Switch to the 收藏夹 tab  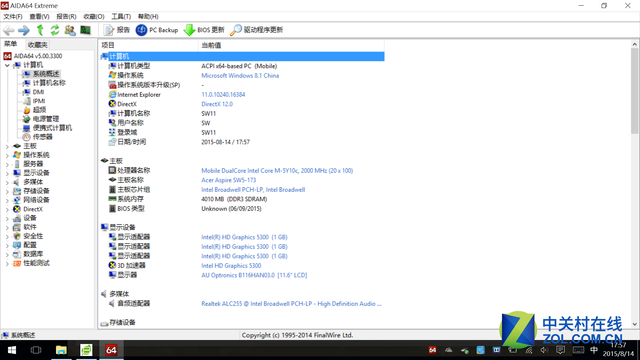coord(38,45)
